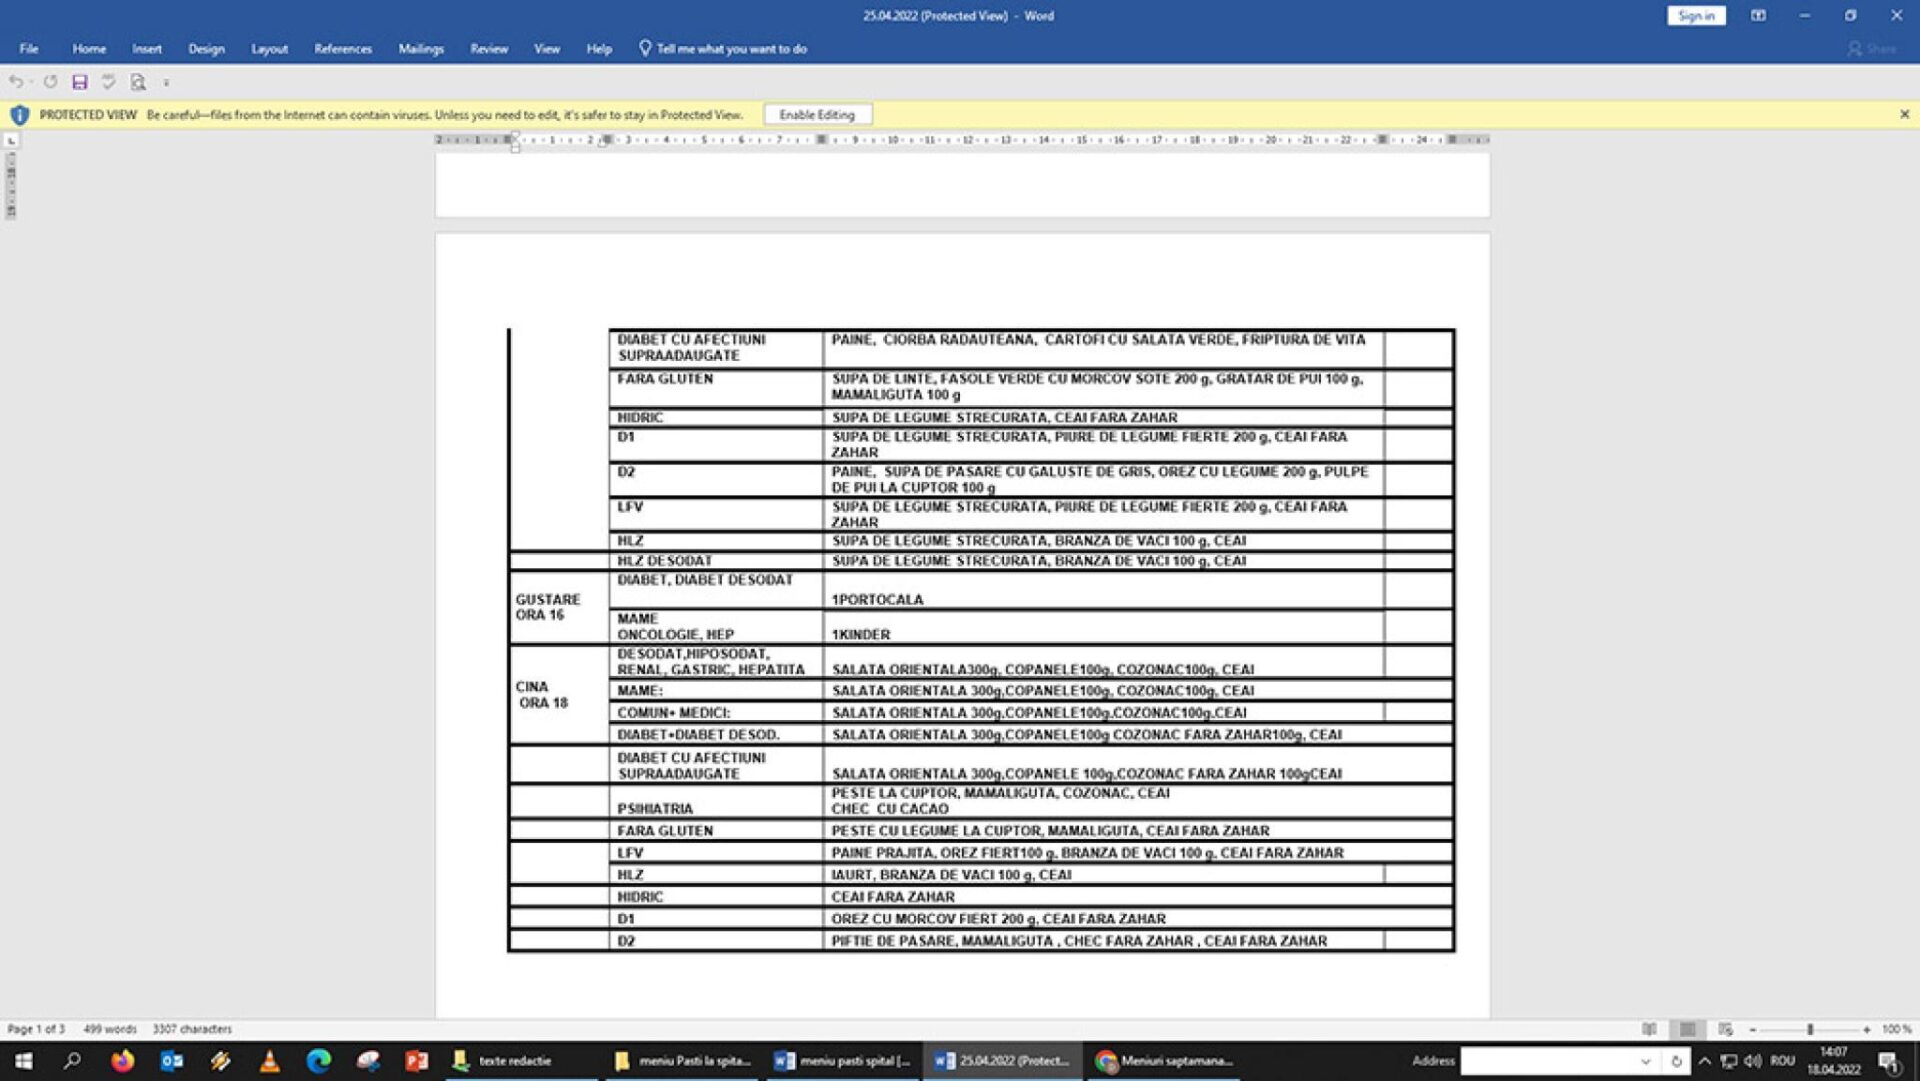The height and width of the screenshot is (1081, 1920).
Task: Open the References ribbon tab
Action: [343, 48]
